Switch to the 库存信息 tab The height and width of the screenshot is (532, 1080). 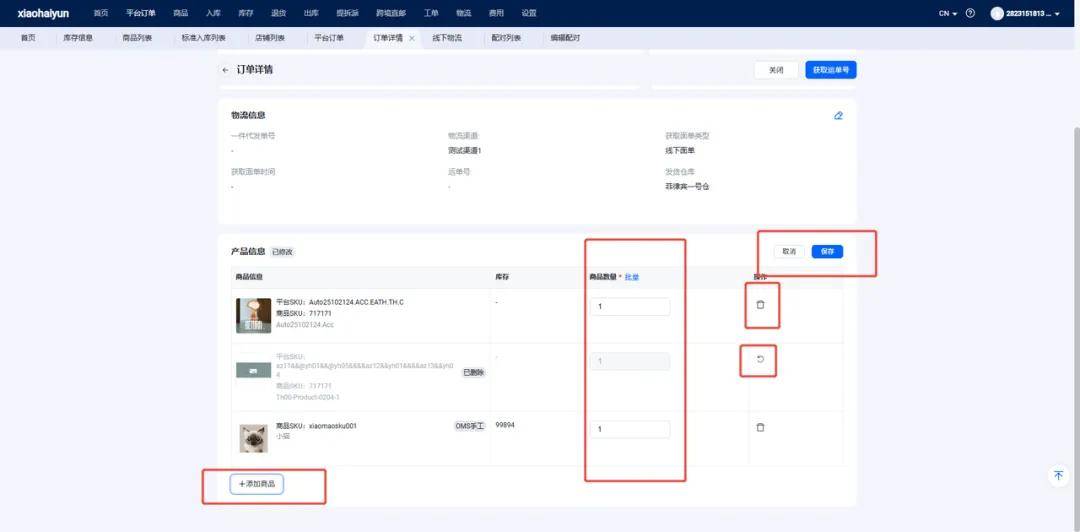[78, 39]
